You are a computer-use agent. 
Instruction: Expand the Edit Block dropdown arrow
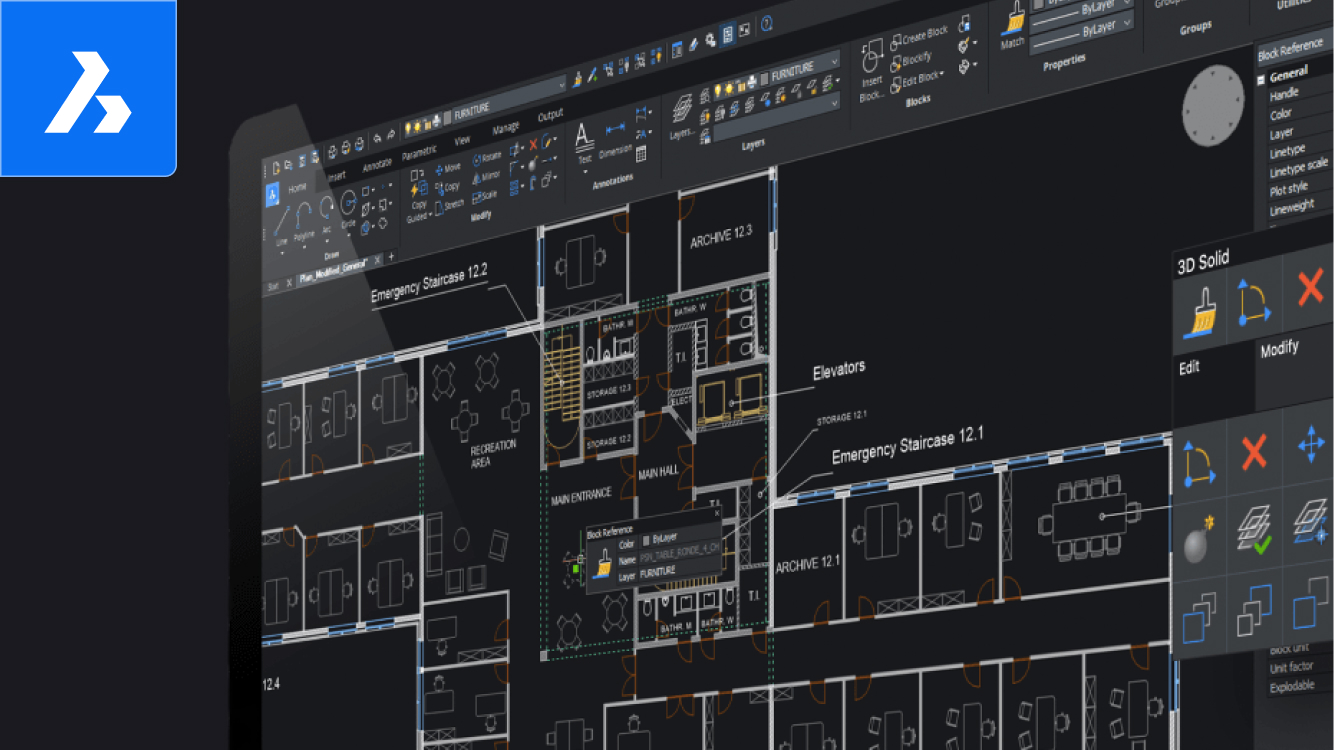[x=941, y=75]
